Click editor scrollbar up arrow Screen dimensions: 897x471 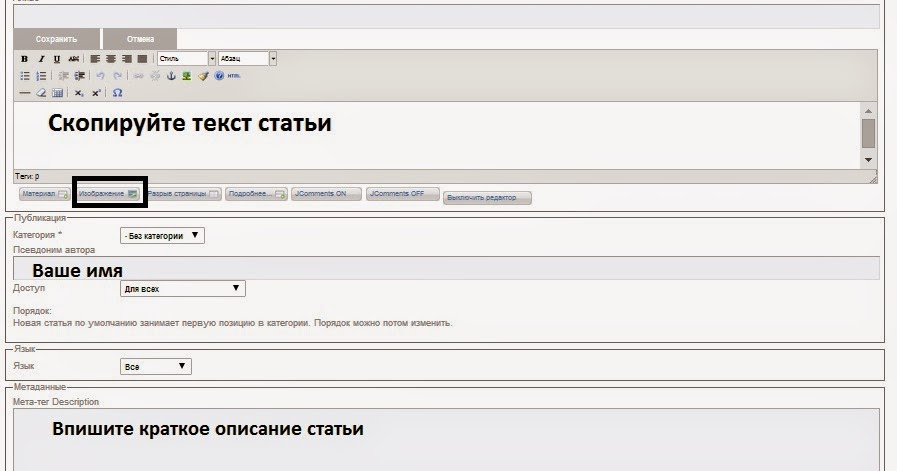point(868,110)
